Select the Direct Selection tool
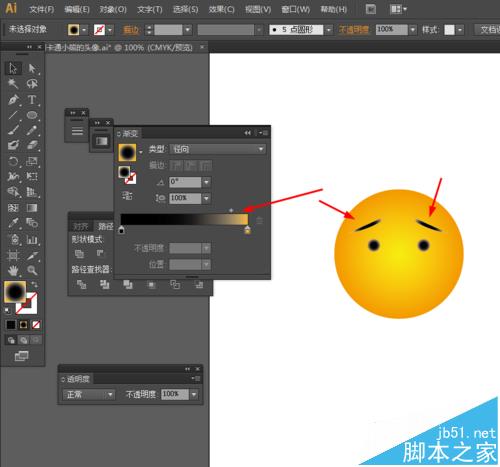 point(32,68)
